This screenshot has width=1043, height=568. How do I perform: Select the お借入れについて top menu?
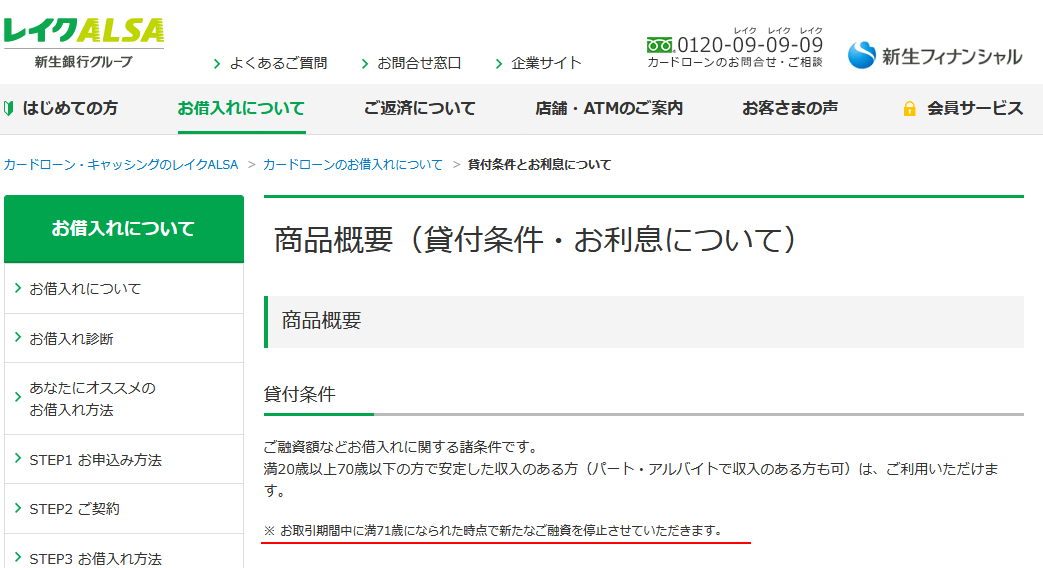[241, 108]
